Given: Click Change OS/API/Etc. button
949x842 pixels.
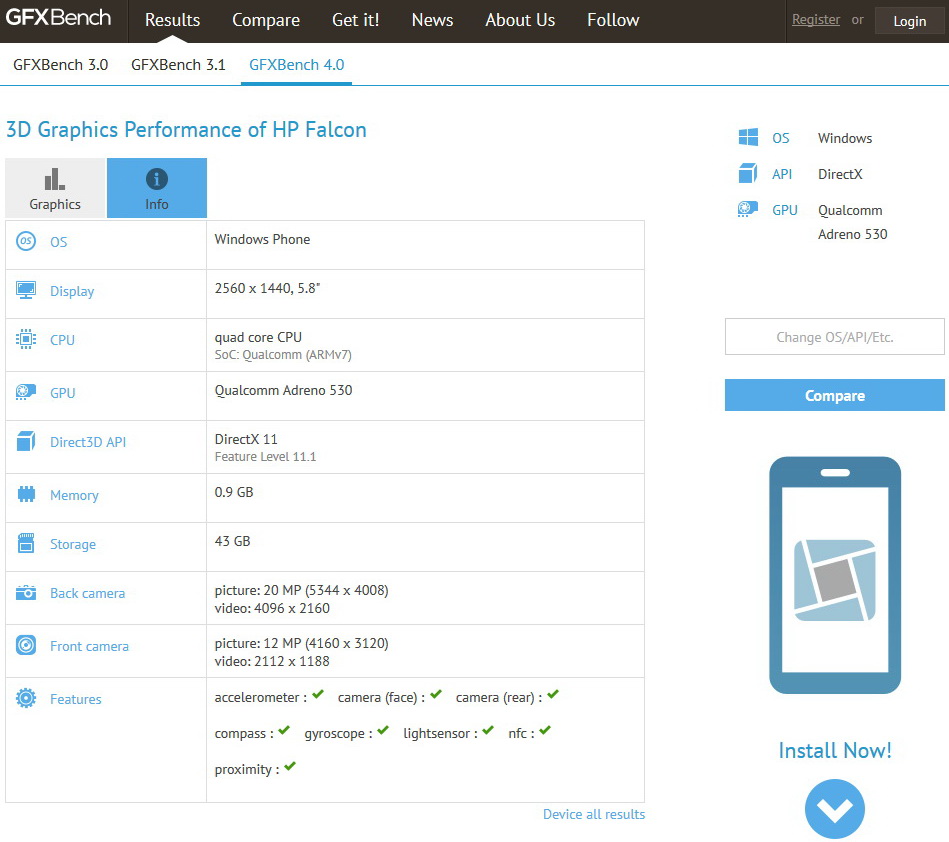Looking at the screenshot, I should (835, 337).
